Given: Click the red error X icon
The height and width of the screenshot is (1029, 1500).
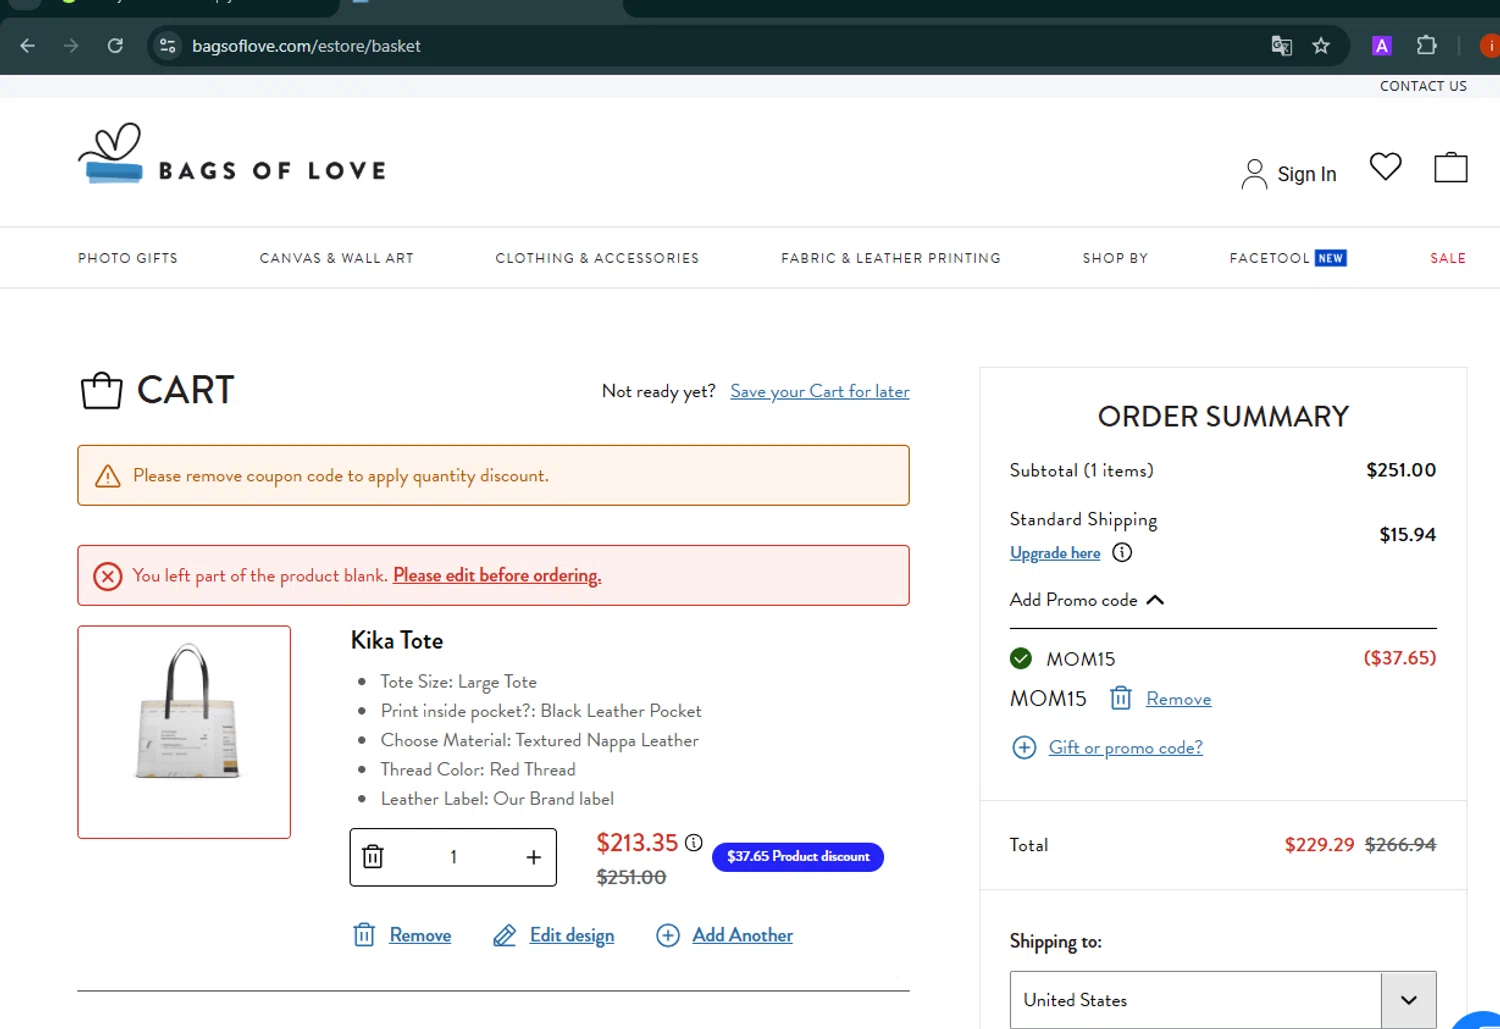Looking at the screenshot, I should [107, 576].
